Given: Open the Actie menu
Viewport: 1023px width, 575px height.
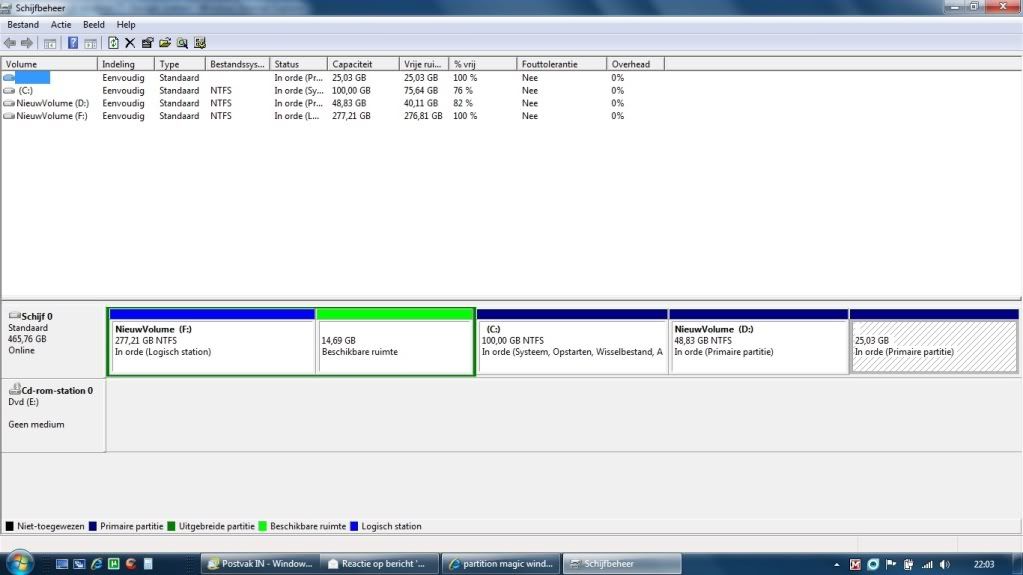Looking at the screenshot, I should pyautogui.click(x=61, y=24).
